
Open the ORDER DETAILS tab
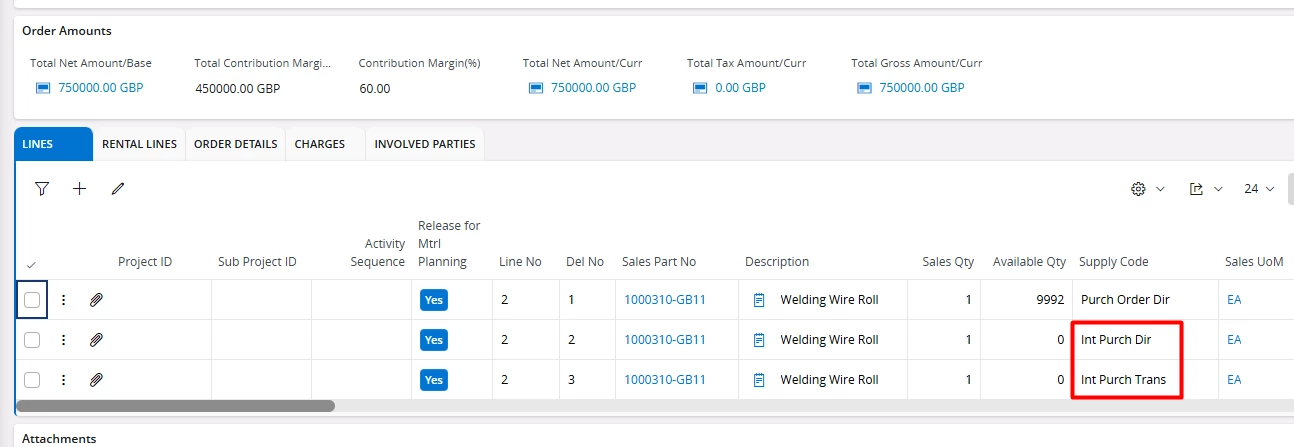click(235, 144)
